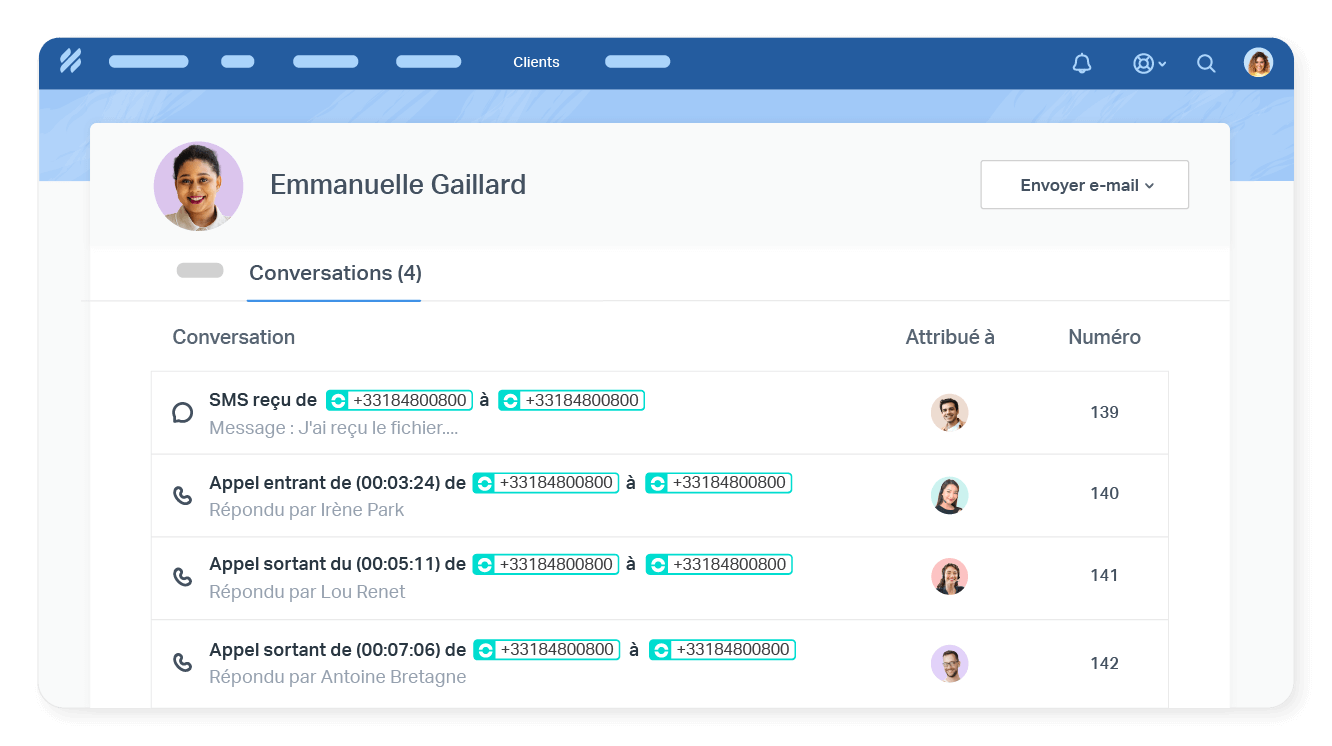Open the notifications bell
This screenshot has width=1332, height=746.
point(1080,62)
